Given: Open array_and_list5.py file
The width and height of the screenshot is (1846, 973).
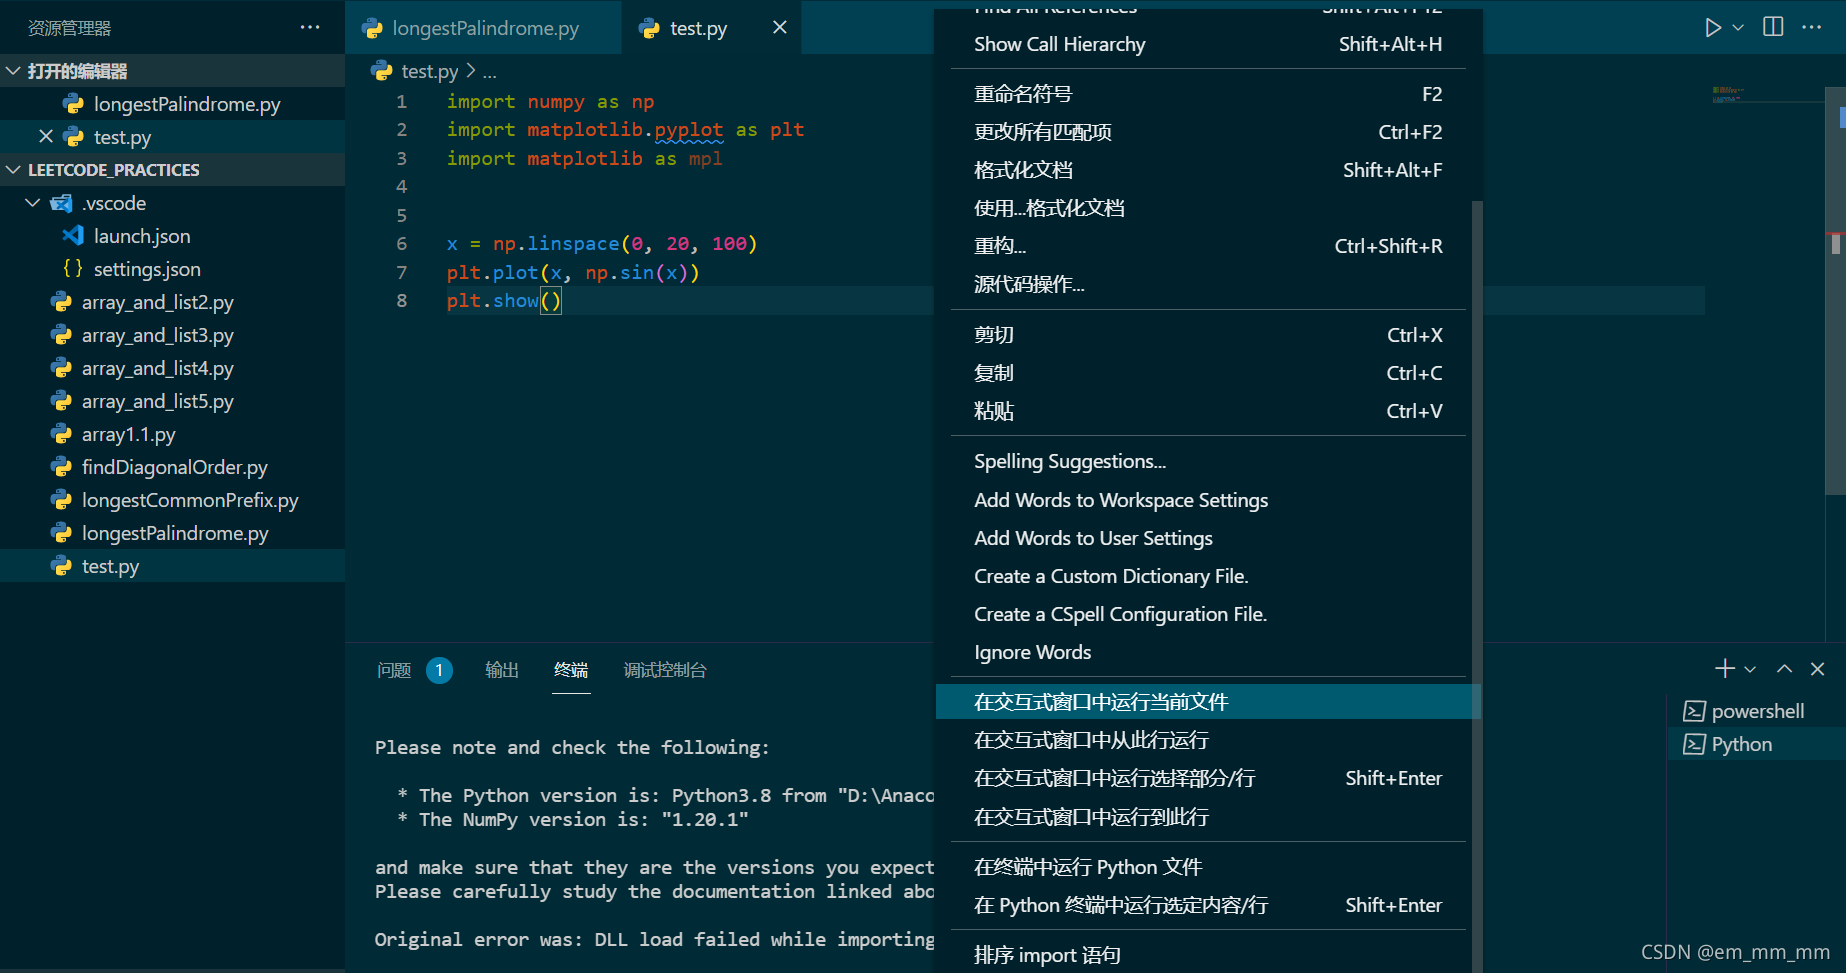Looking at the screenshot, I should click(172, 401).
